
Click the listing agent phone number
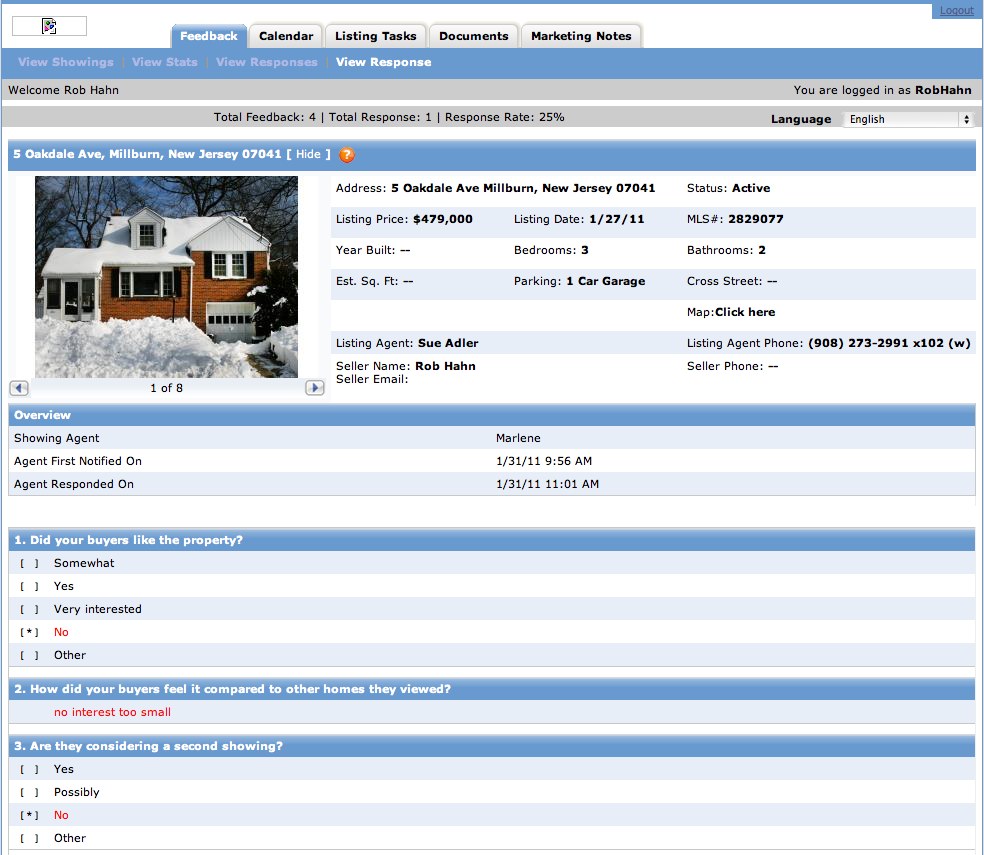pyautogui.click(x=889, y=343)
